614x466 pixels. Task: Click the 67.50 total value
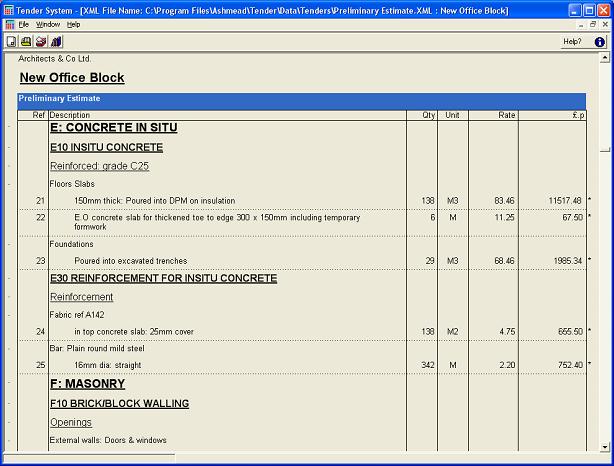point(572,217)
